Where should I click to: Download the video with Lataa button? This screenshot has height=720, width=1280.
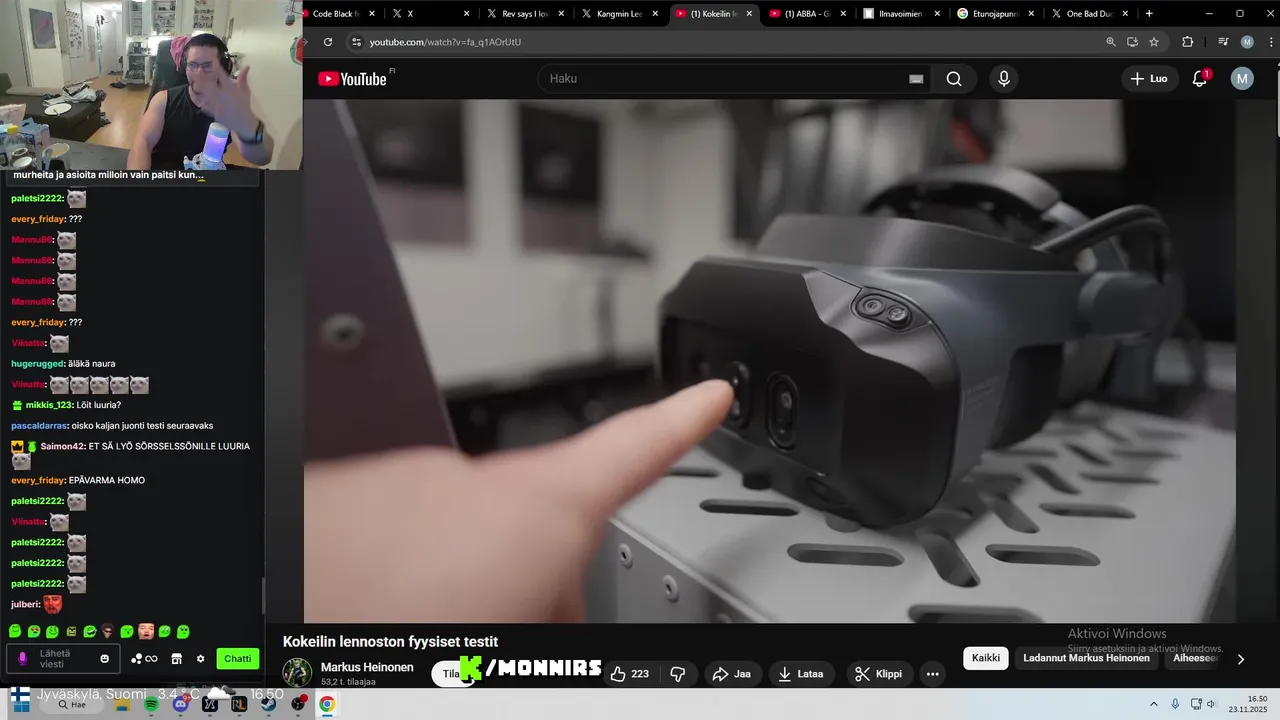[x=801, y=674]
